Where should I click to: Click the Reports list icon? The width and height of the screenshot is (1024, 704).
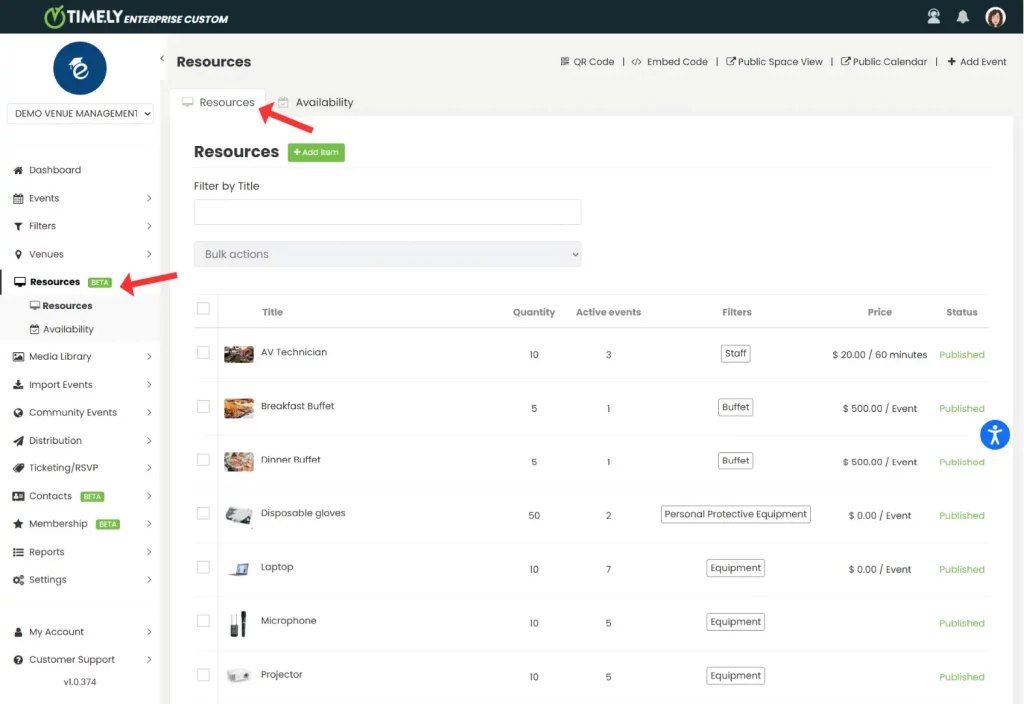point(18,552)
